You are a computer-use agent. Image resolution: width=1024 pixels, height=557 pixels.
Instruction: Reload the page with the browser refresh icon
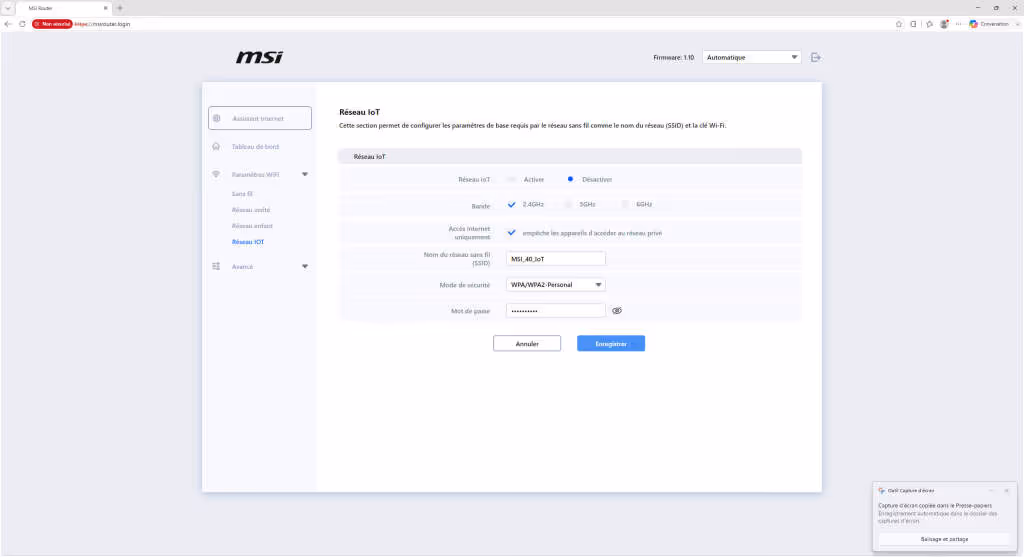pyautogui.click(x=22, y=24)
